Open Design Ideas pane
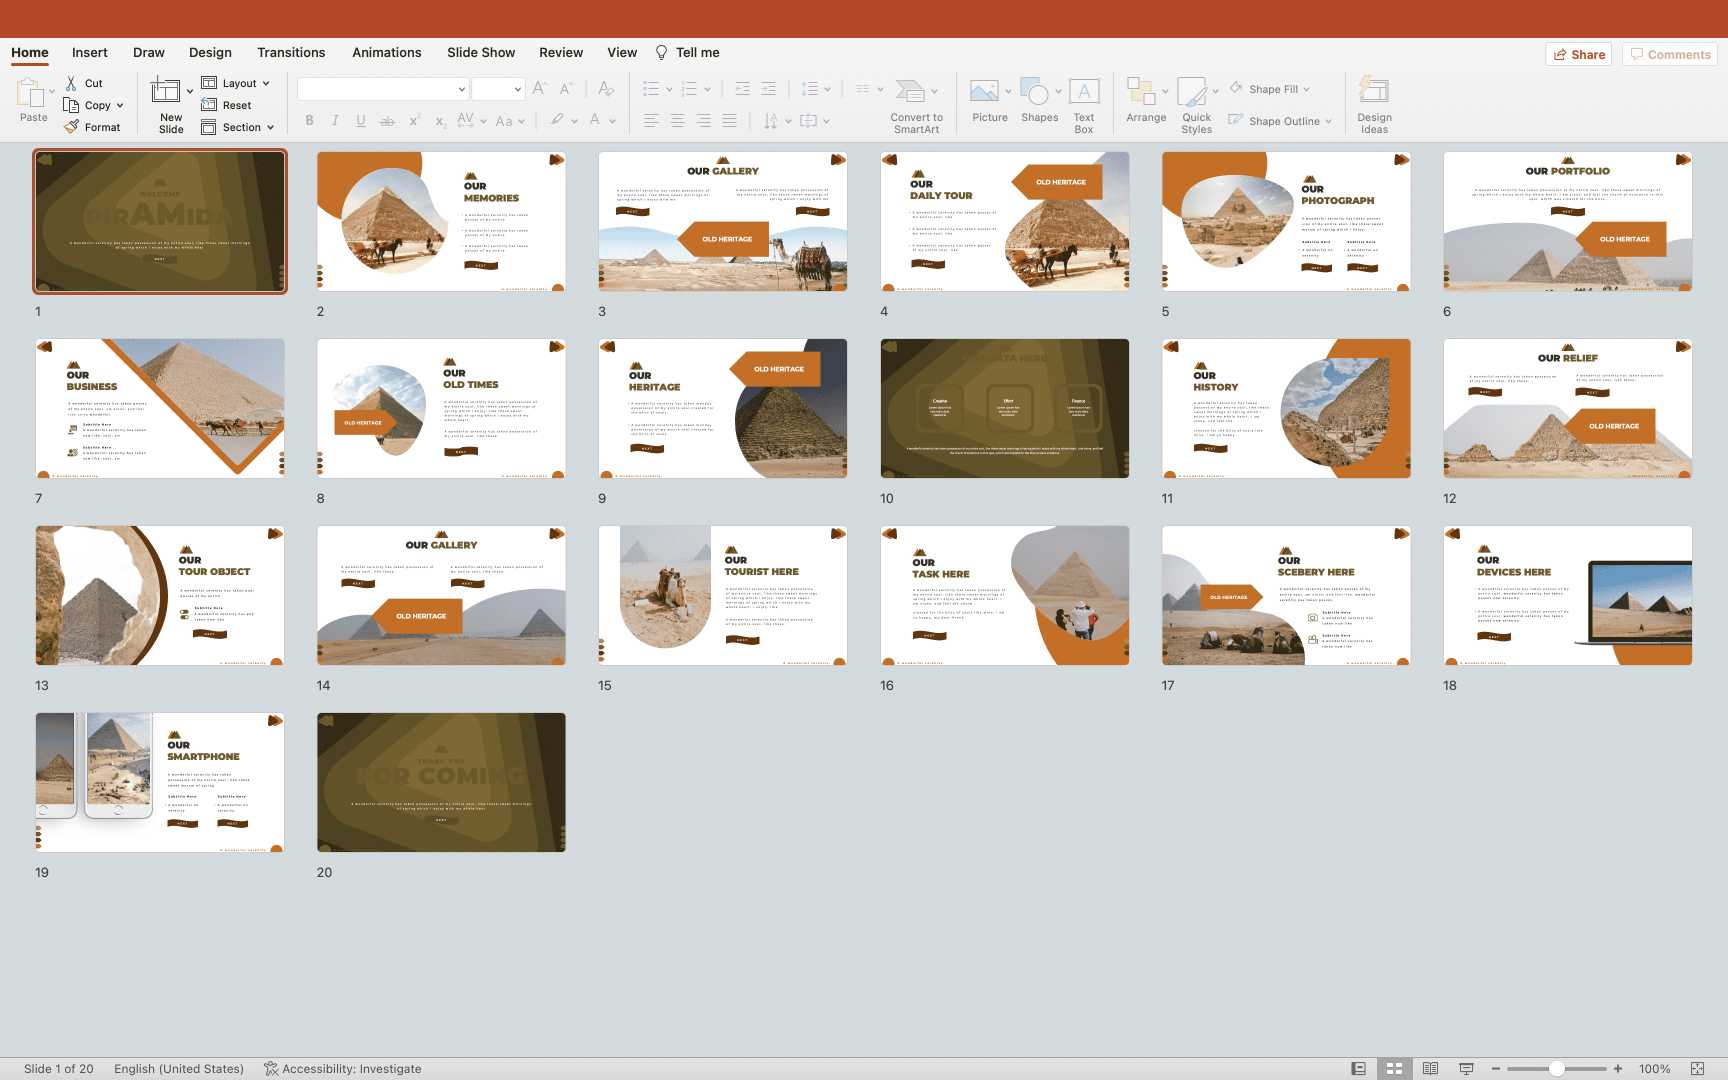 pos(1374,93)
